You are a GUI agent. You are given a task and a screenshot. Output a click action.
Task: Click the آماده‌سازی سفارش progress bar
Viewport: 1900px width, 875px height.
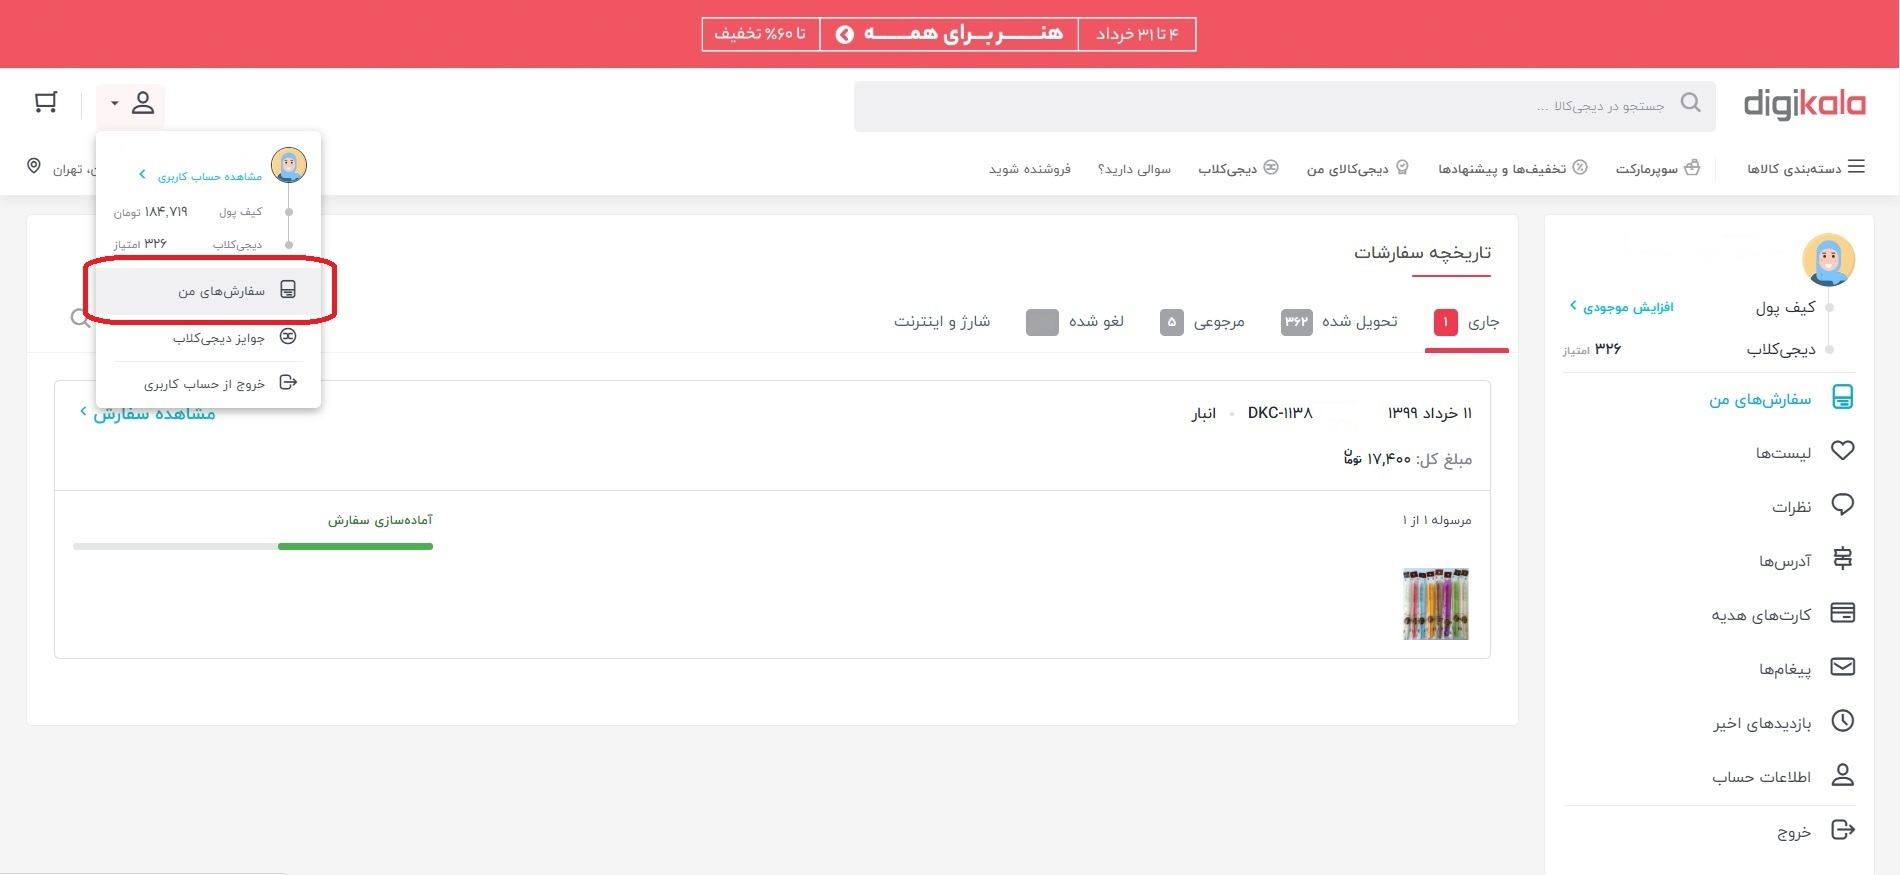(x=253, y=546)
